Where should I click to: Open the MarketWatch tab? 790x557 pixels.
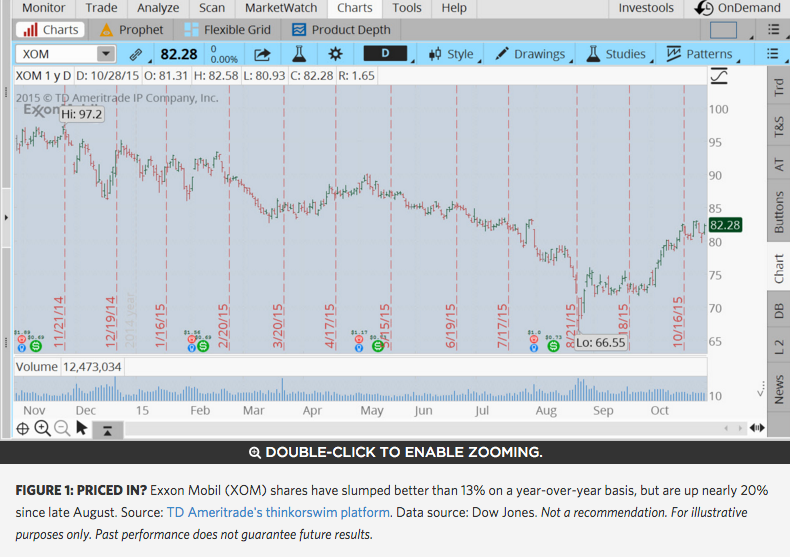tap(281, 8)
